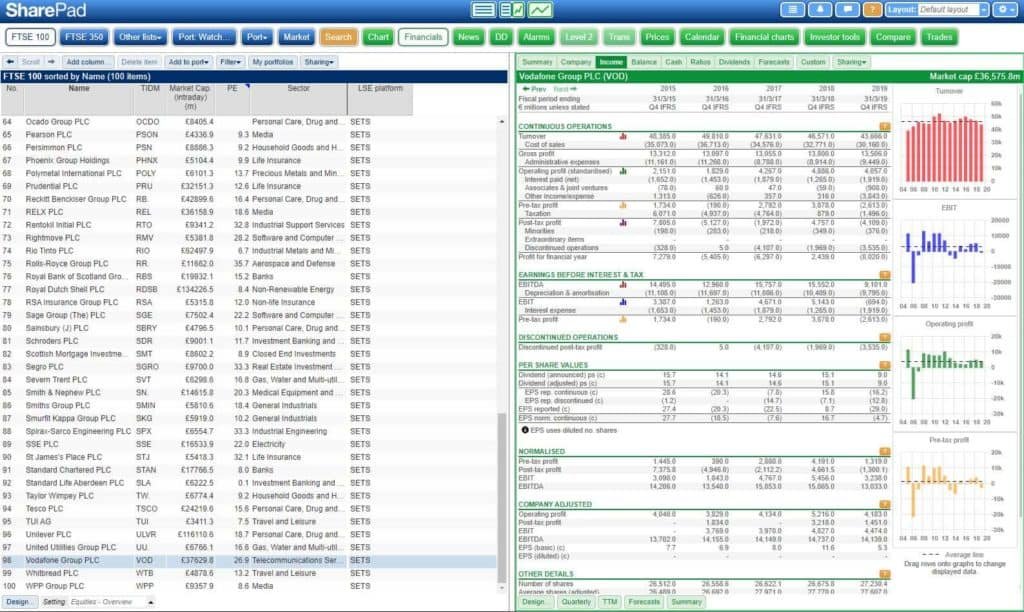Image resolution: width=1024 pixels, height=612 pixels.
Task: Click the orange help icon for Company Adjusted section
Action: coord(885,504)
